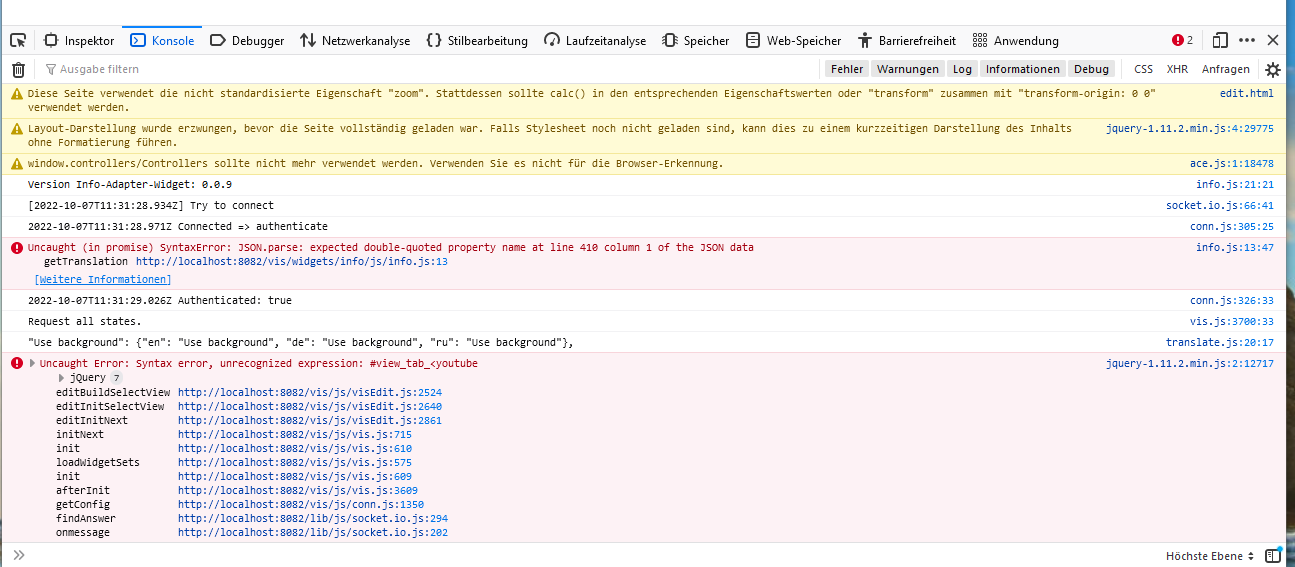Screen dimensions: 1295x567
Task: Open source link socket.io.js:66:41
Action: (1220, 206)
